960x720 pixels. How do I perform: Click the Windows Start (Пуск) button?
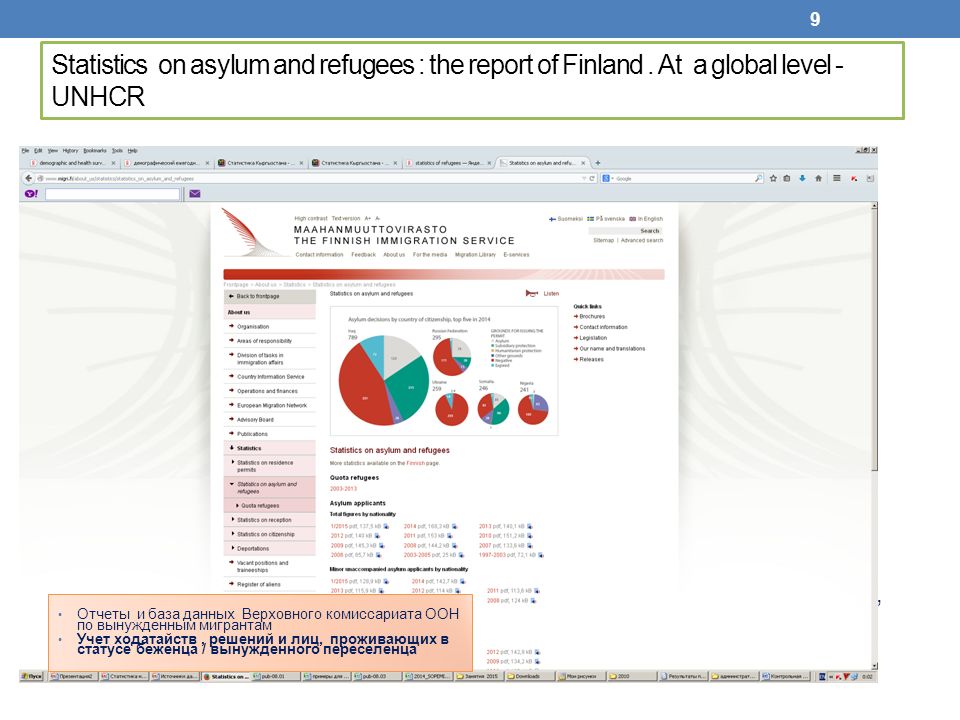32,677
